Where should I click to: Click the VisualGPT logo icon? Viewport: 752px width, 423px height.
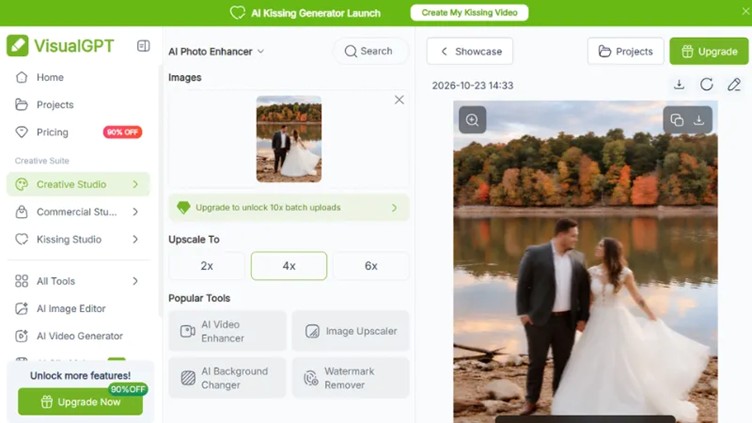18,46
